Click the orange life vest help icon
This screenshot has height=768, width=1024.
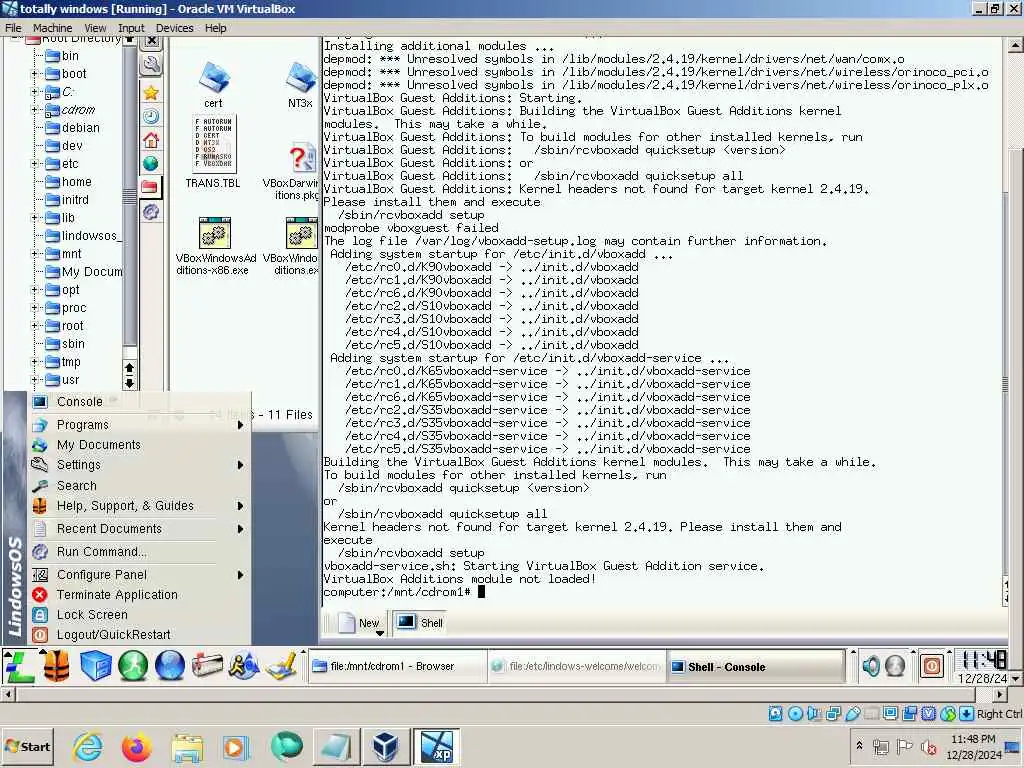[57, 666]
